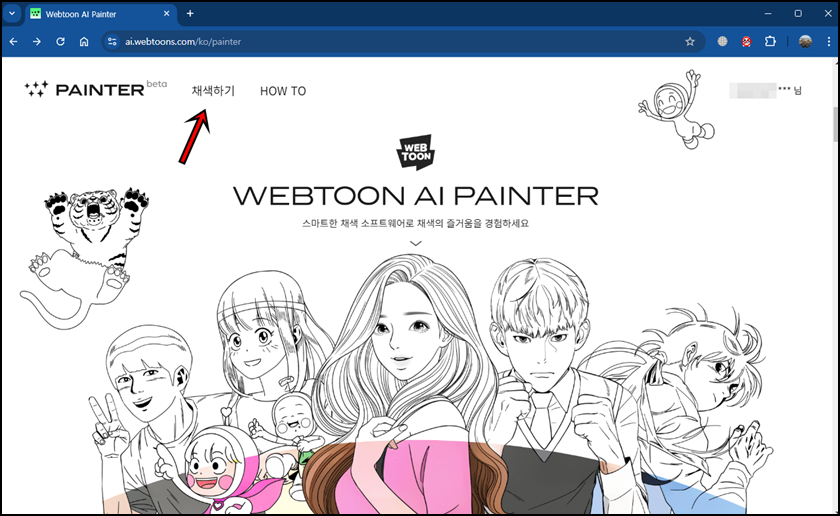The height and width of the screenshot is (516, 840).
Task: Minimize the browser window
Action: [768, 14]
